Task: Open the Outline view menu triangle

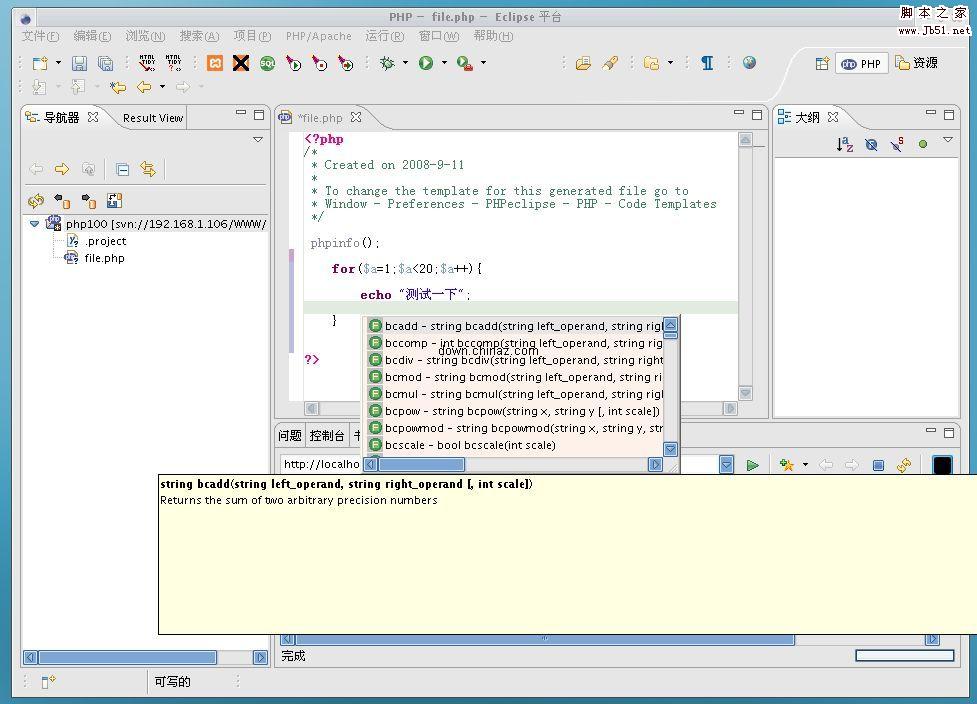Action: tap(948, 140)
